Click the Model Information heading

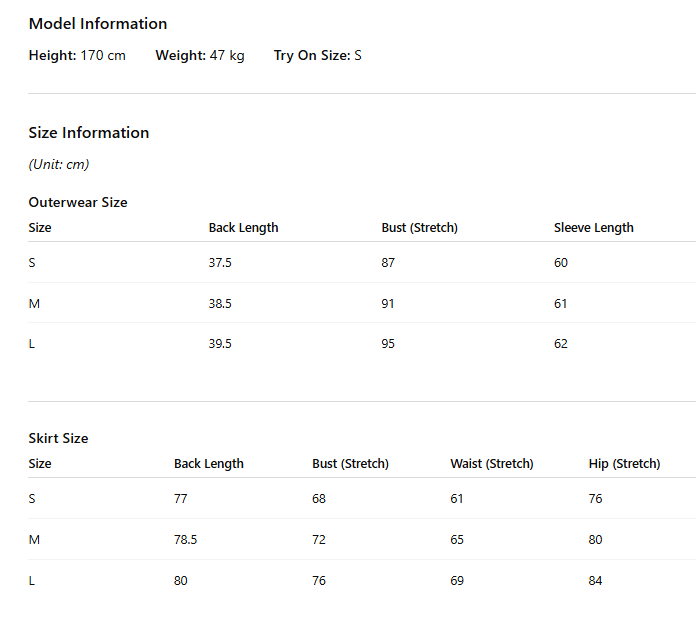pos(98,24)
